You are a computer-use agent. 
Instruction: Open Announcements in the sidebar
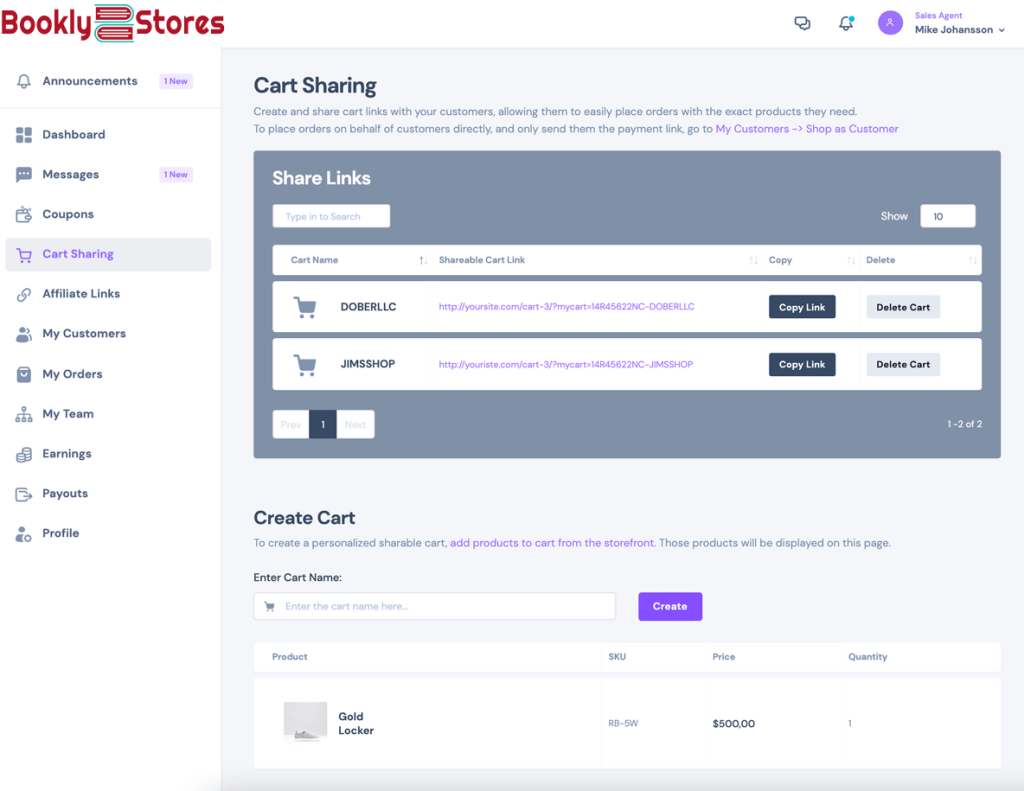coord(90,81)
